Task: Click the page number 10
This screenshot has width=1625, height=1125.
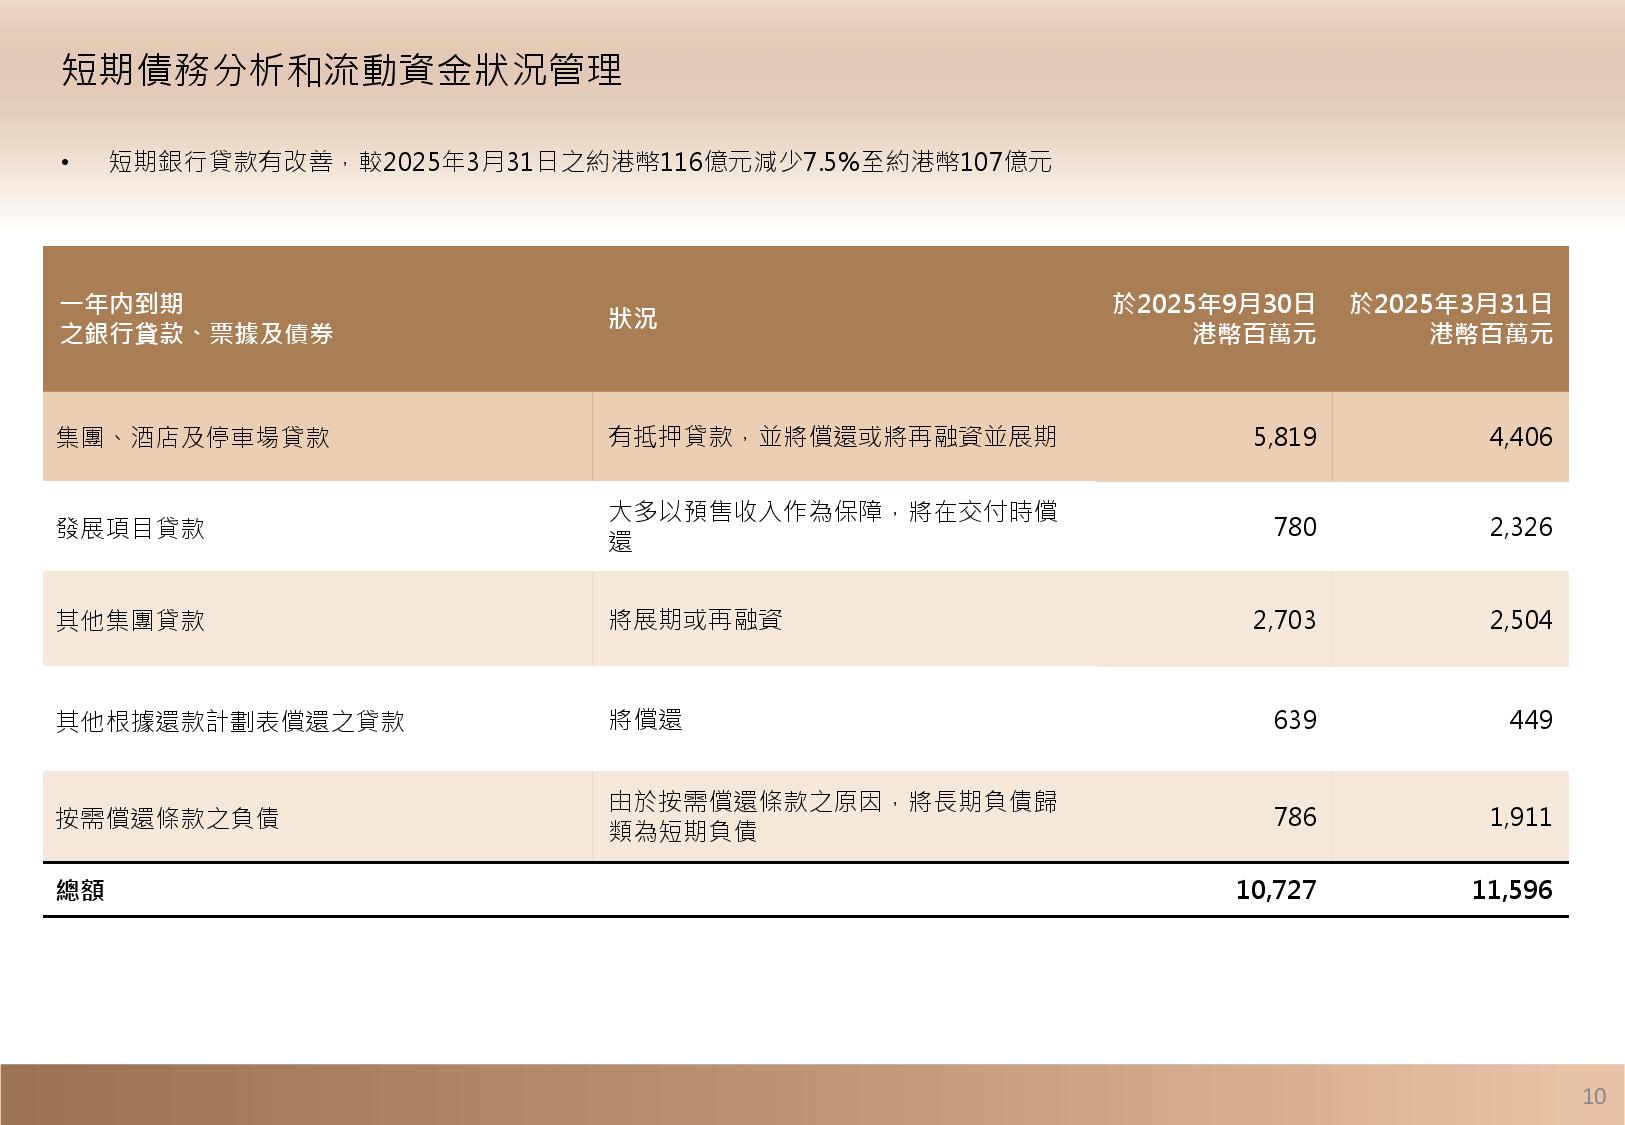Action: 1593,1097
